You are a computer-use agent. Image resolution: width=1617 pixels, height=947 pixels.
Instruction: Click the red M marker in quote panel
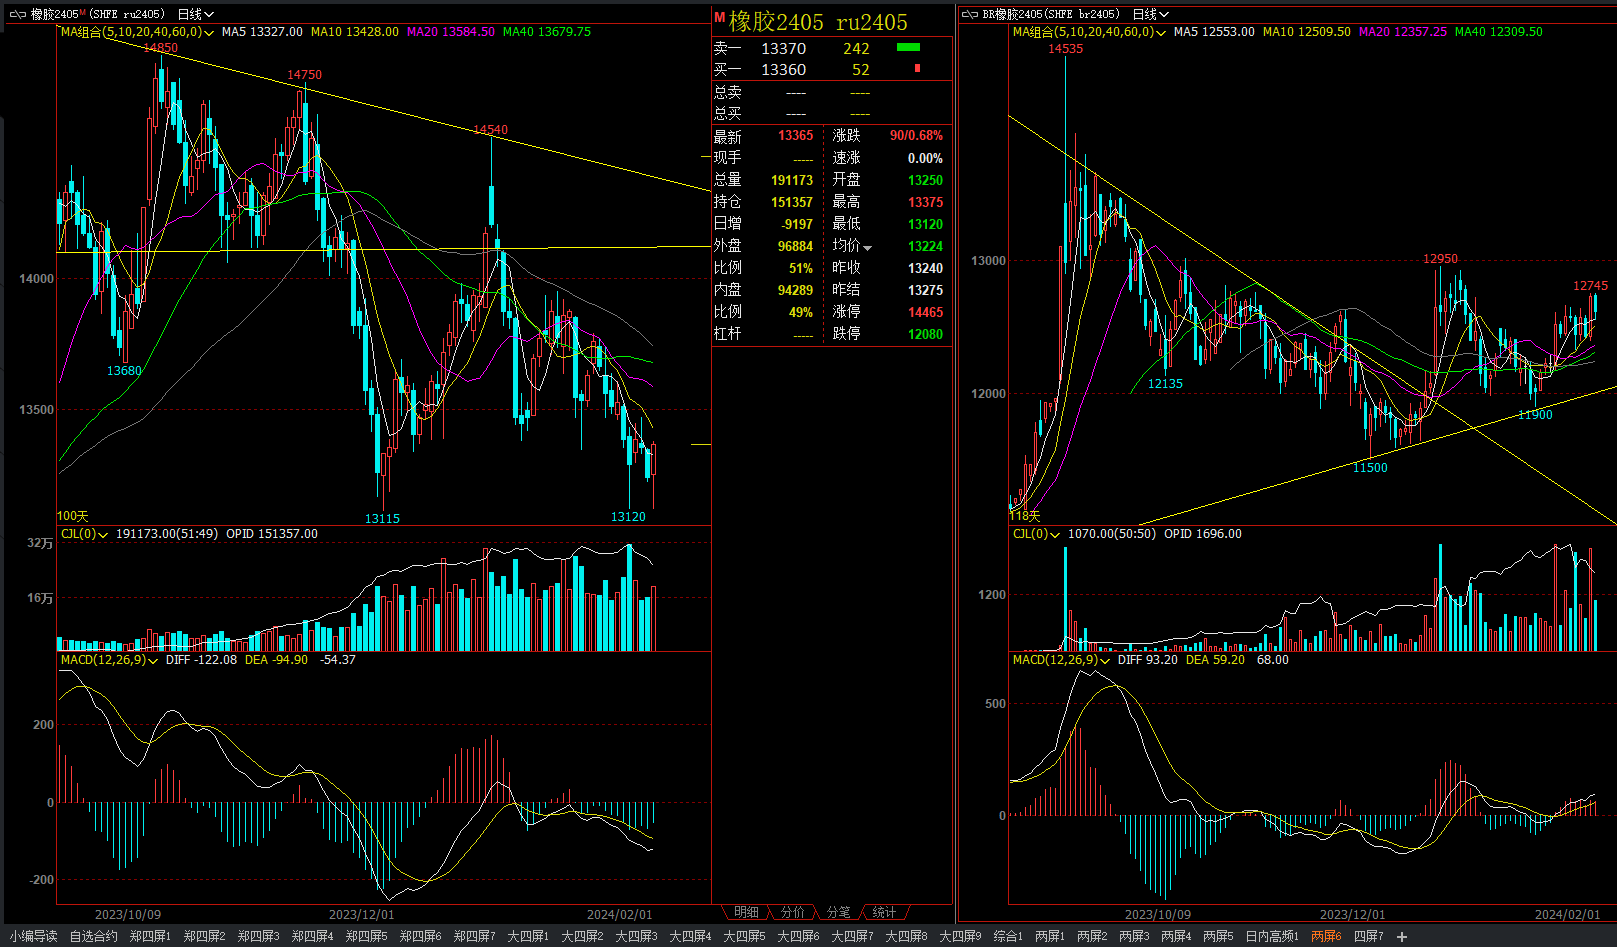coord(719,17)
